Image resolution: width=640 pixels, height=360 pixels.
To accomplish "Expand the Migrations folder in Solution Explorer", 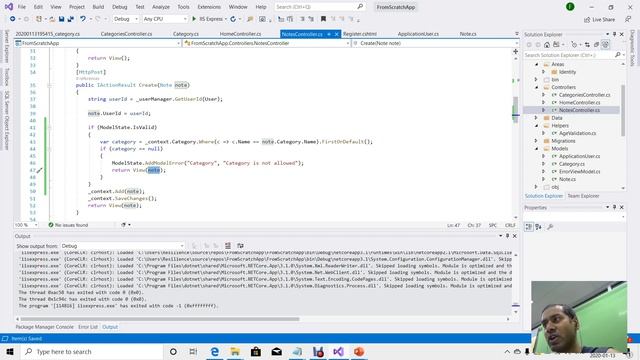I will [537, 141].
